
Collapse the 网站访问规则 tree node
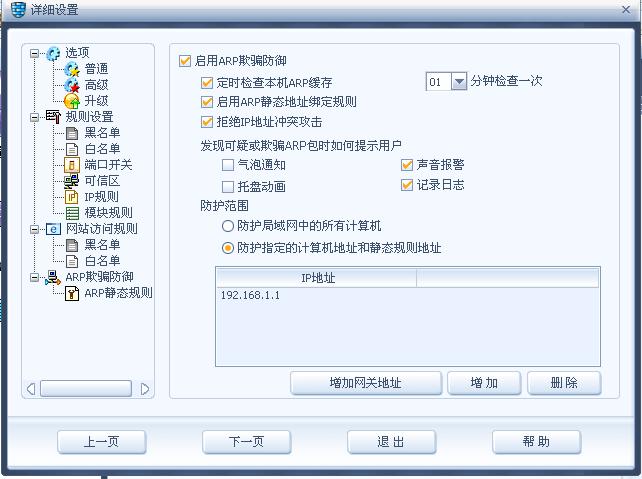34,229
